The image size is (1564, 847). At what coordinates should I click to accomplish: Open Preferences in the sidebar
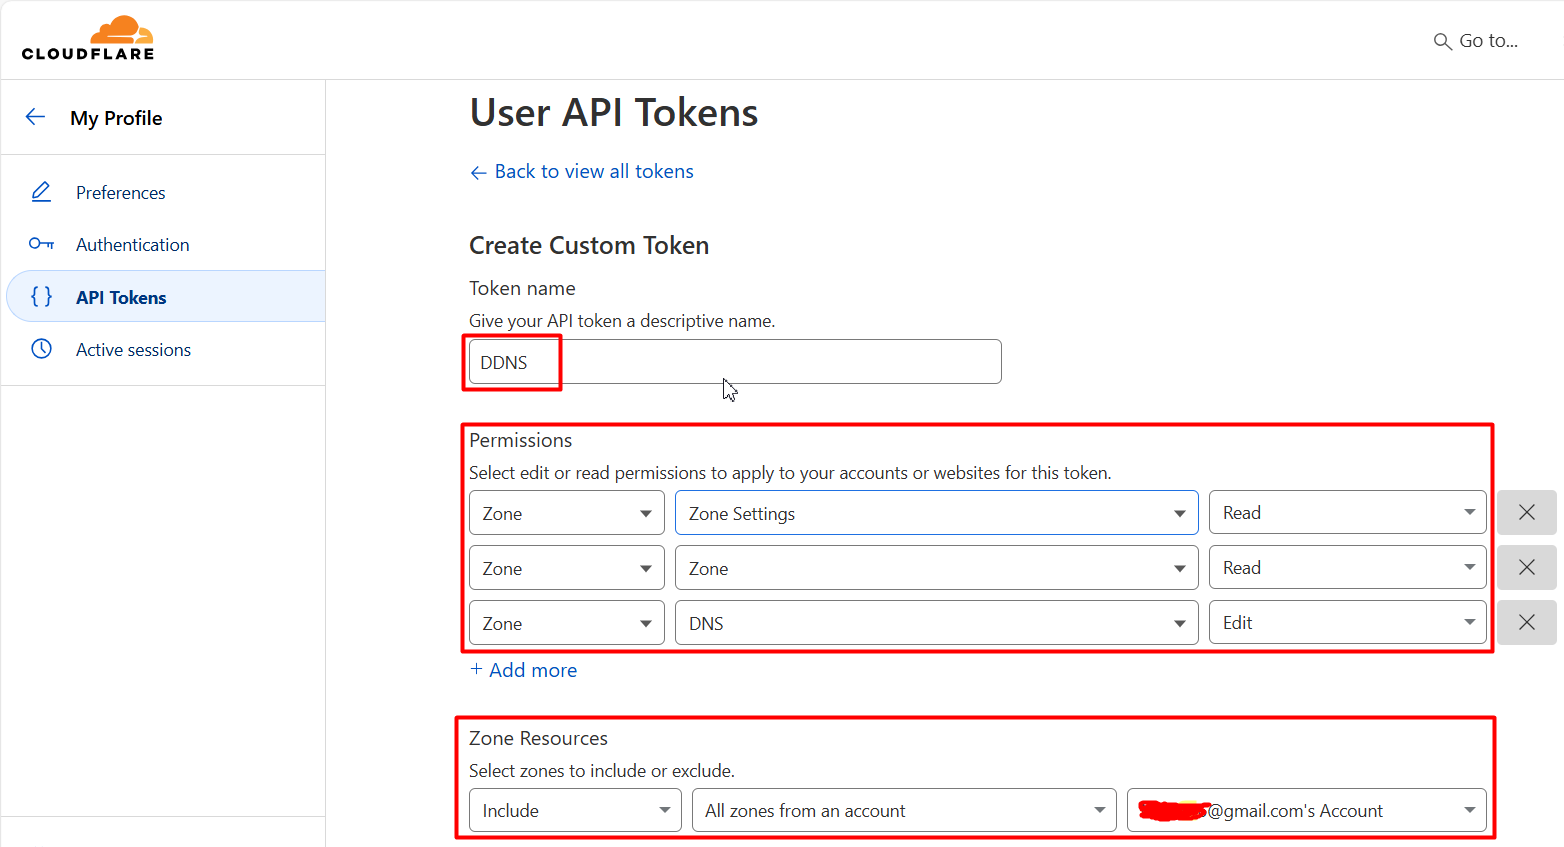(x=120, y=193)
